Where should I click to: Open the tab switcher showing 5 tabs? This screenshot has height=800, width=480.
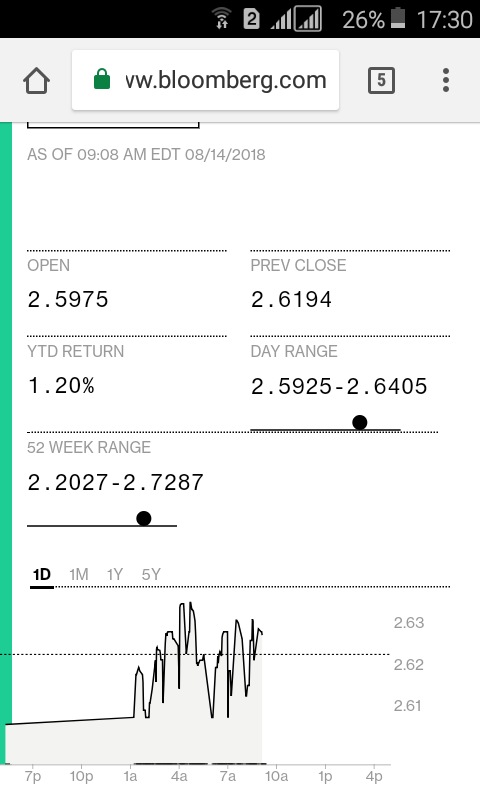381,80
